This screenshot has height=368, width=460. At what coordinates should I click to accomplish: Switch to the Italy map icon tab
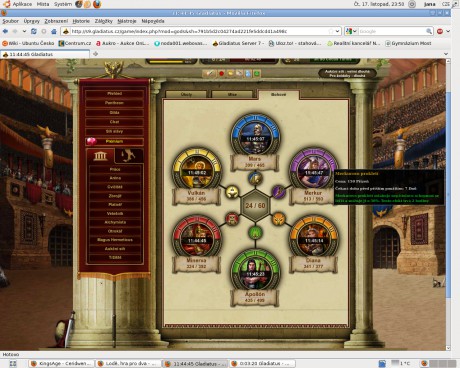click(129, 155)
